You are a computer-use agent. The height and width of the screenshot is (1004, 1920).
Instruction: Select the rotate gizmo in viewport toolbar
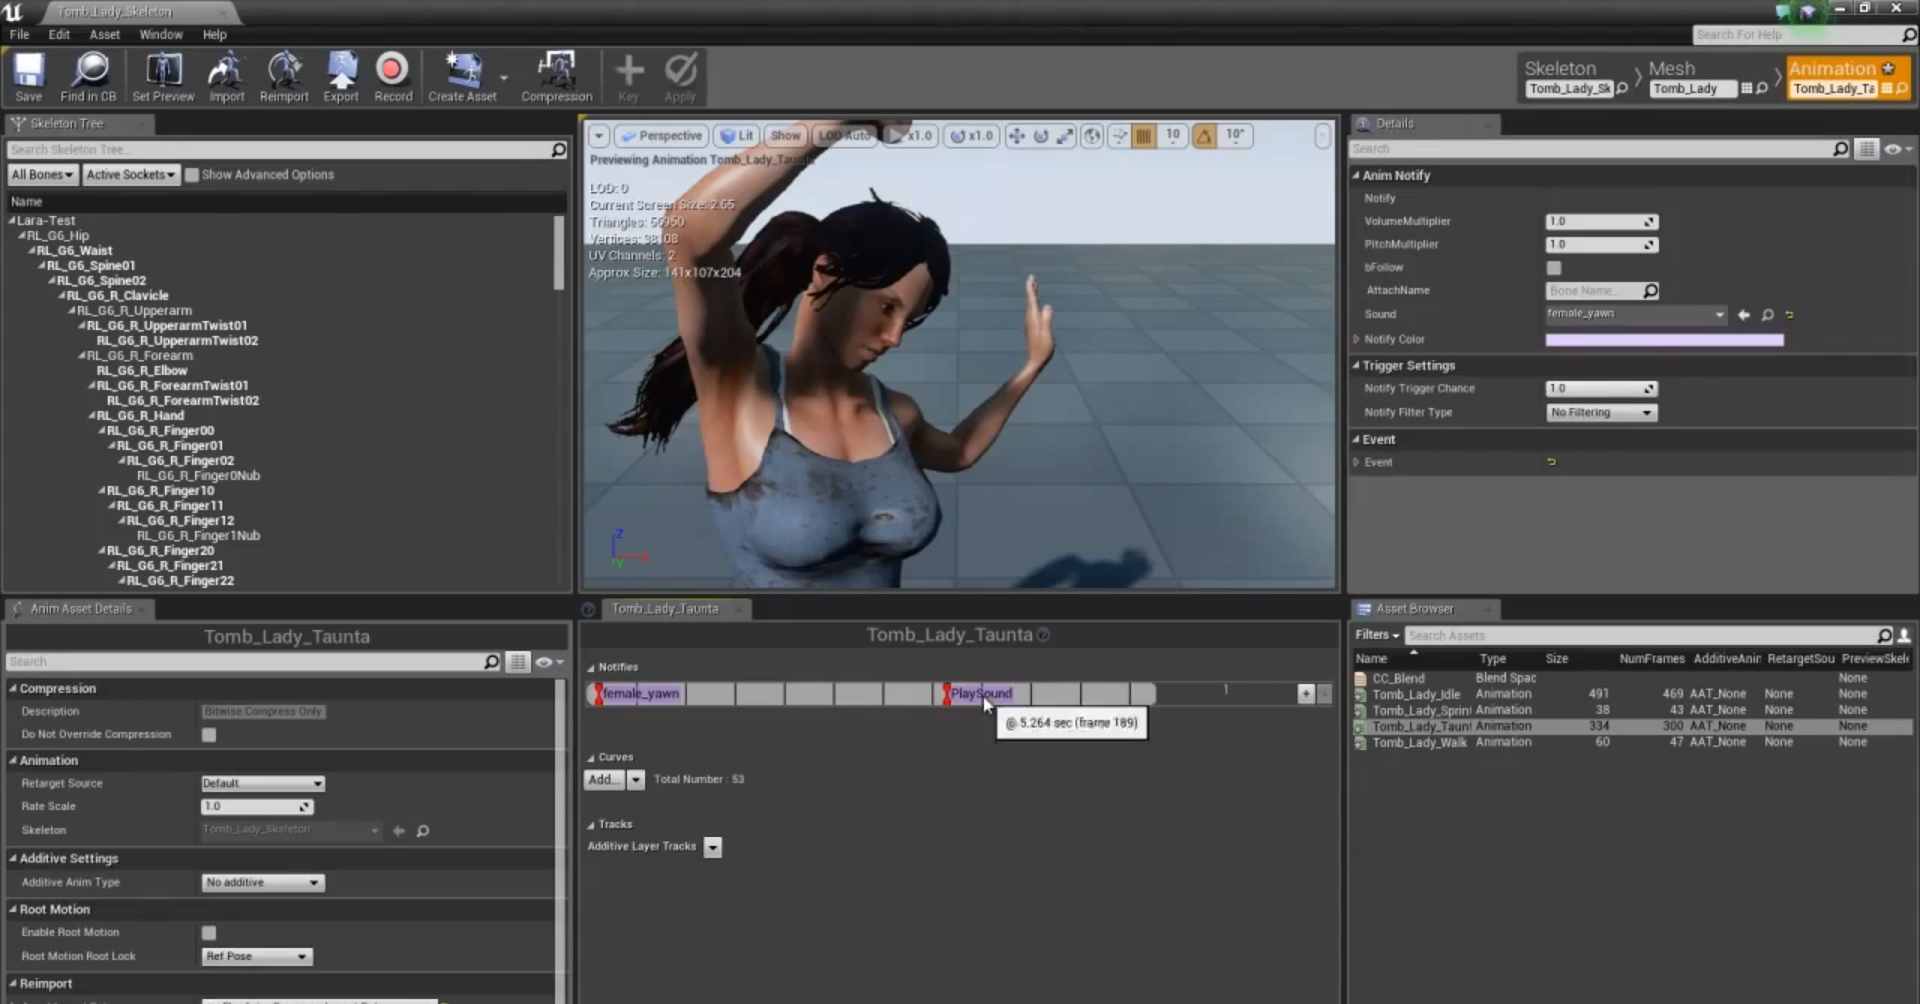1041,136
